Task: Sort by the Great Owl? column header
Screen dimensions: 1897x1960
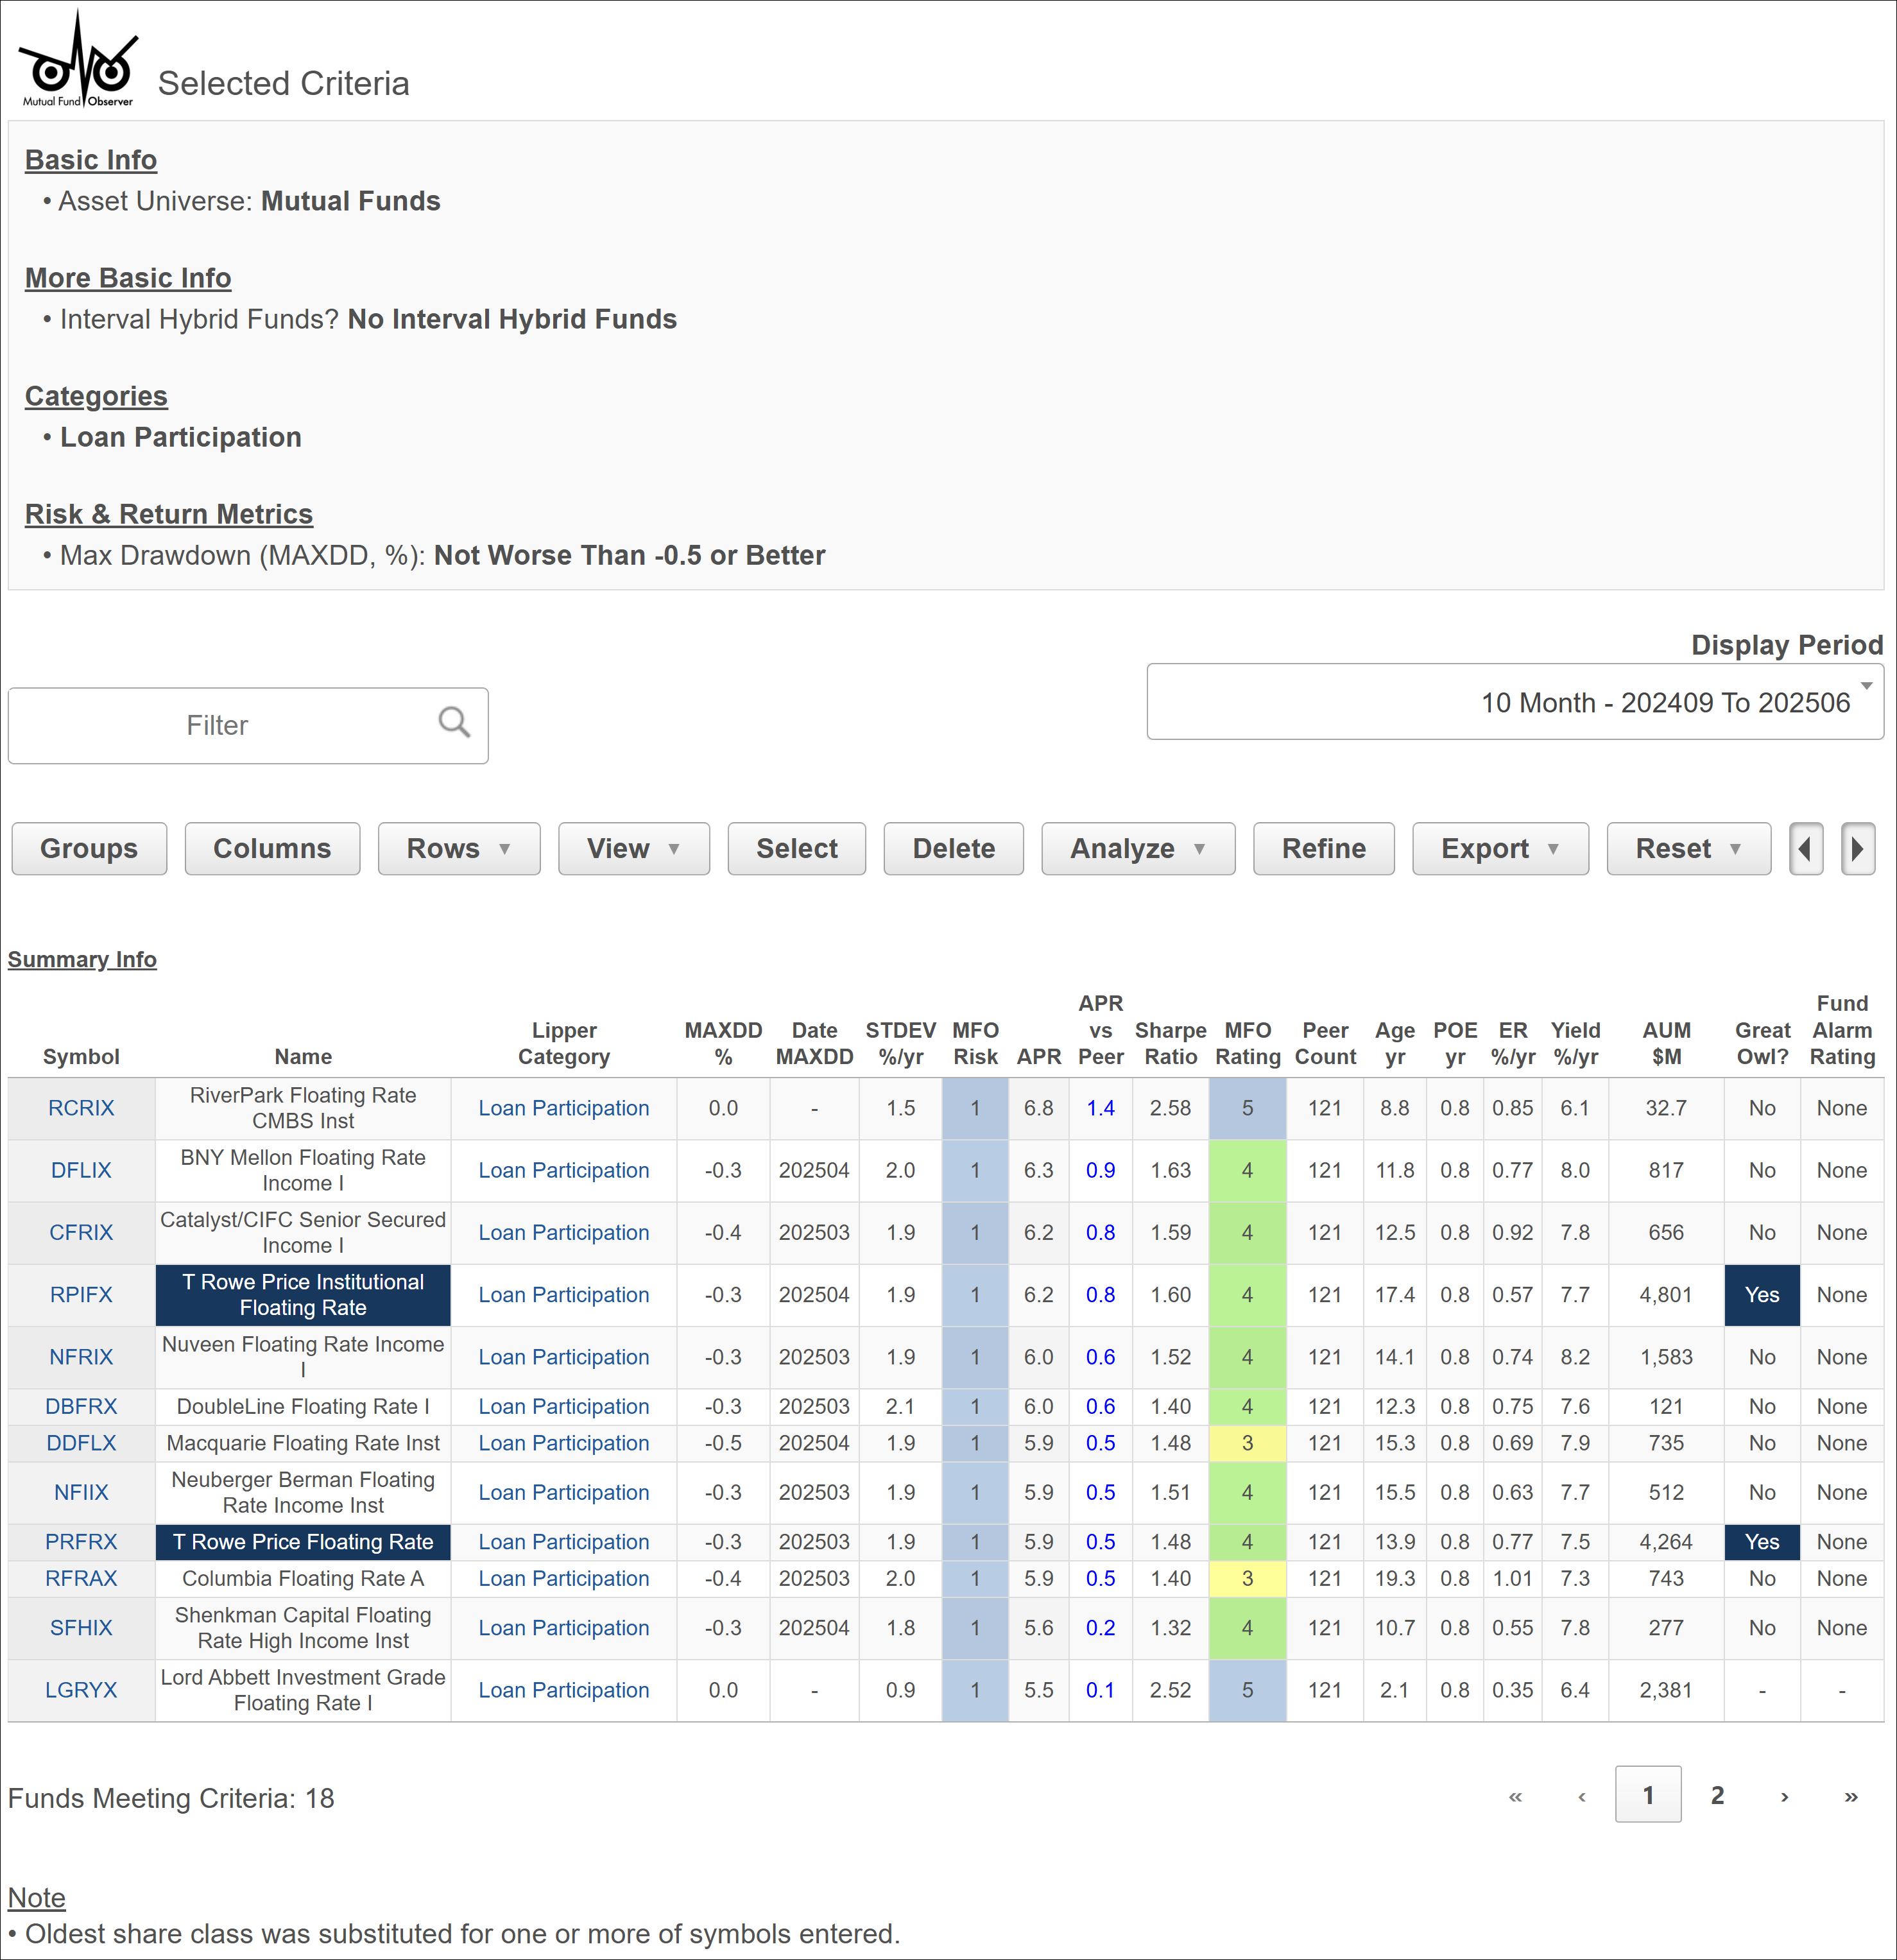Action: [x=1762, y=1044]
